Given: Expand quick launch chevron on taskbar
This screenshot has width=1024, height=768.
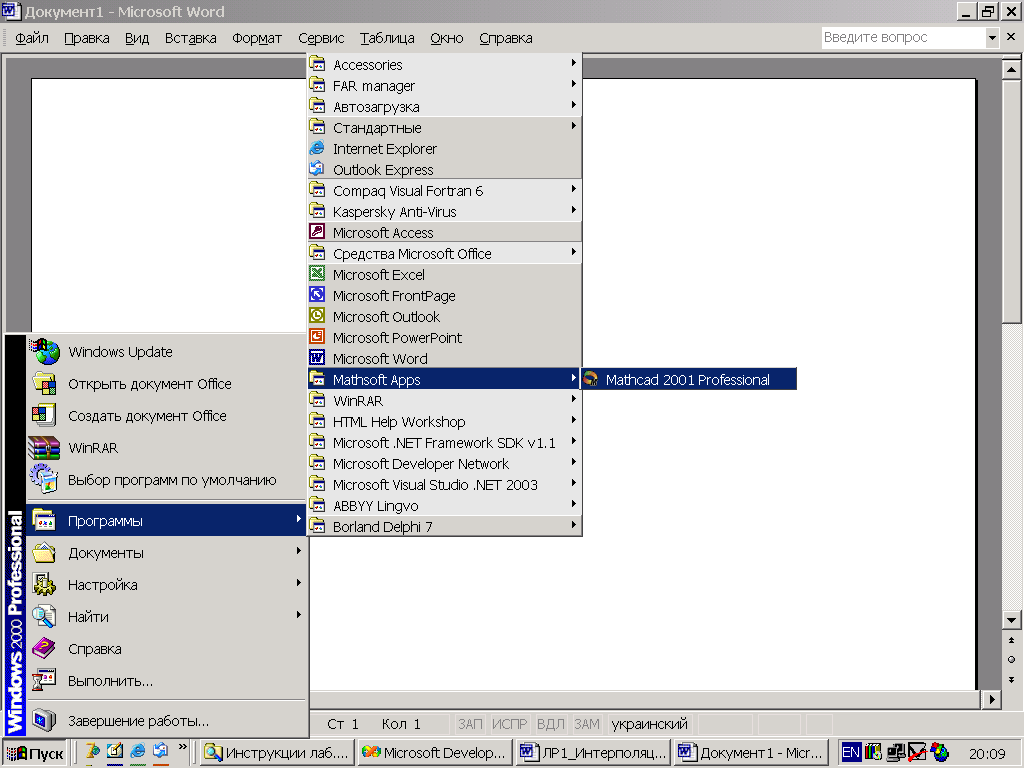Looking at the screenshot, I should point(182,747).
